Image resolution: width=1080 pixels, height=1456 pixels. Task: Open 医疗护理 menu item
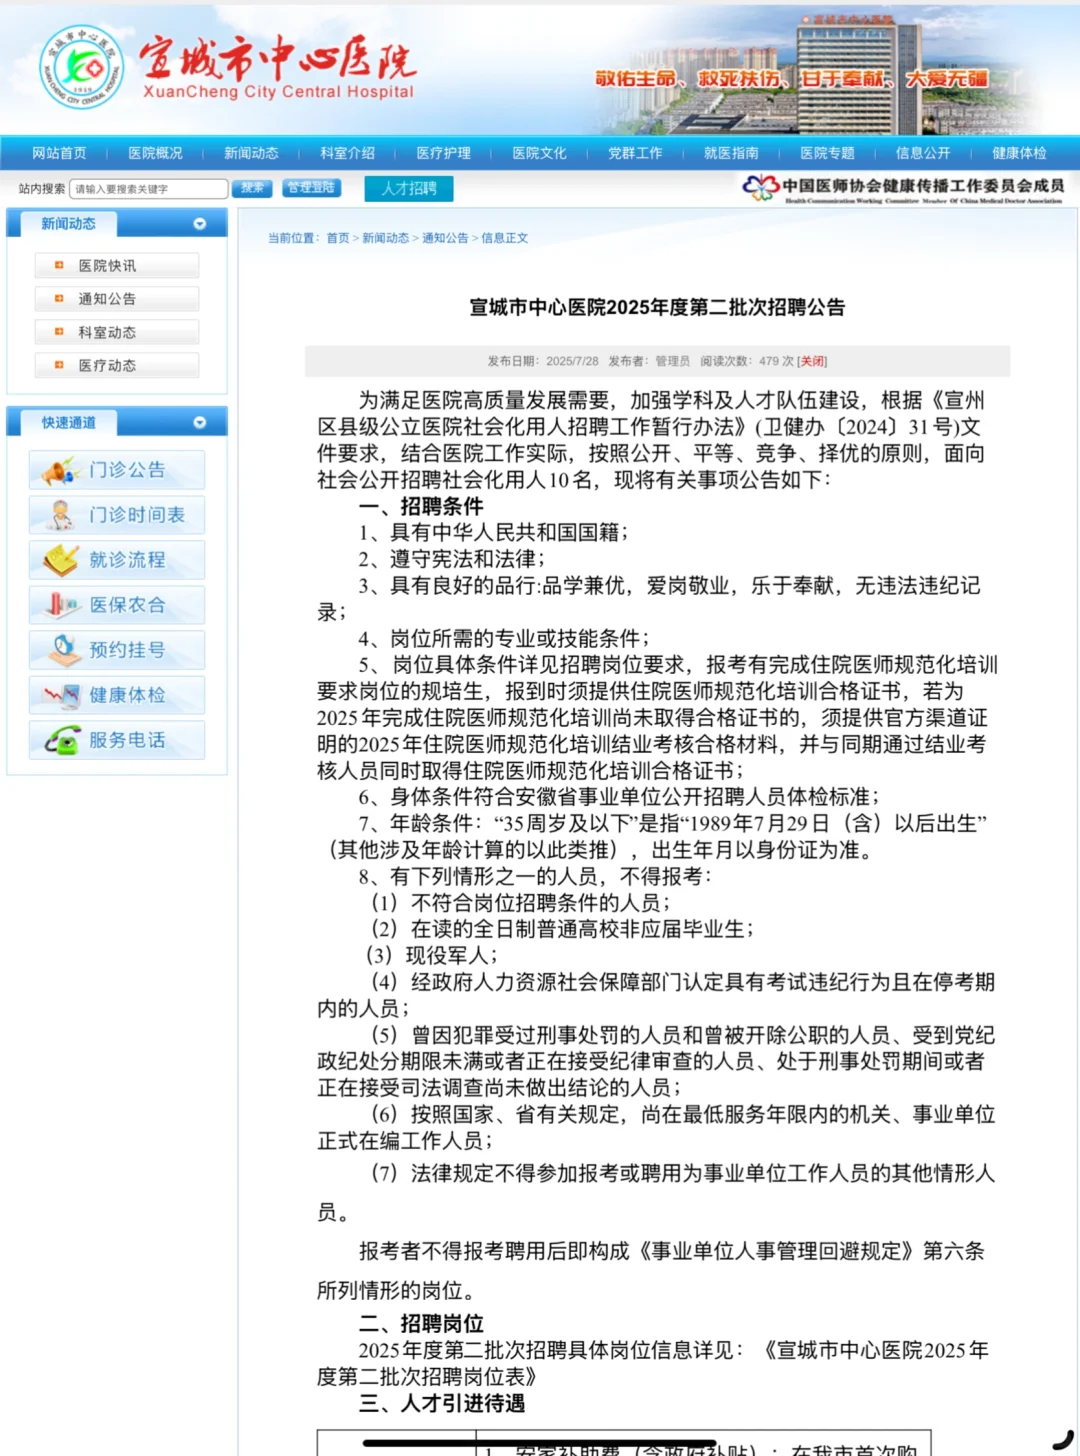click(x=443, y=153)
